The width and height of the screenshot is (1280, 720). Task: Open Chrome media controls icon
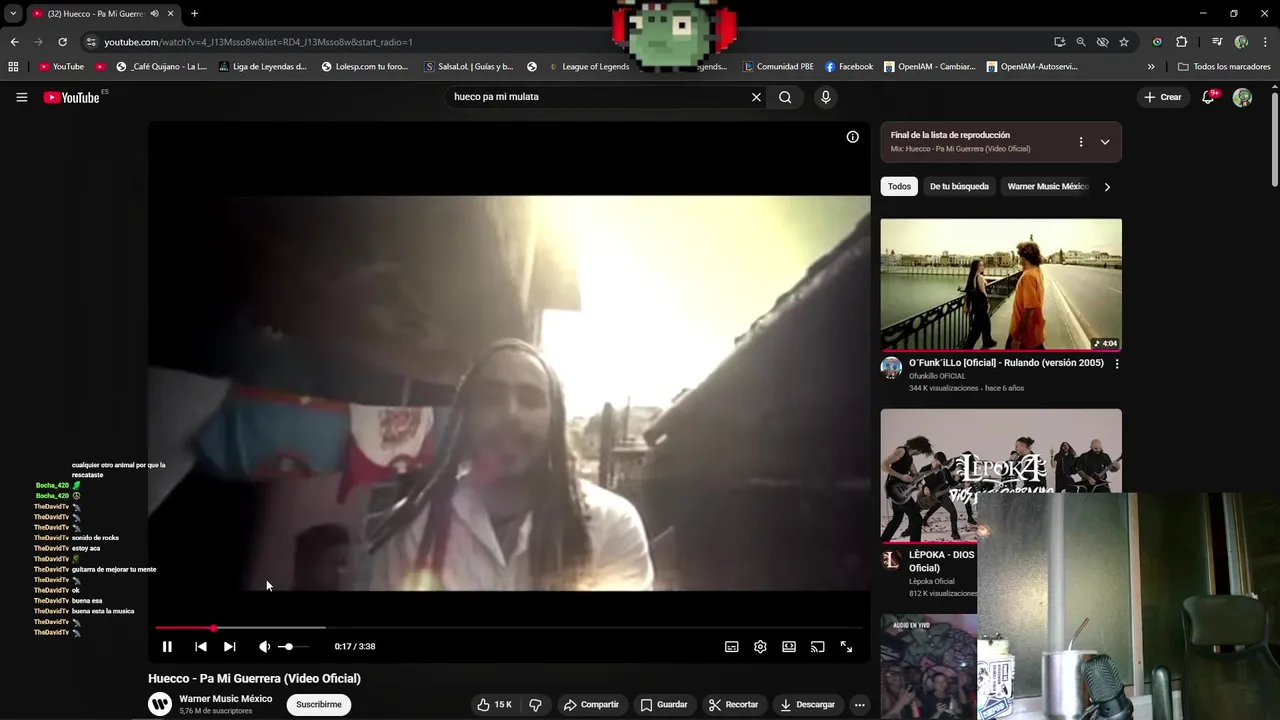[x=1216, y=42]
